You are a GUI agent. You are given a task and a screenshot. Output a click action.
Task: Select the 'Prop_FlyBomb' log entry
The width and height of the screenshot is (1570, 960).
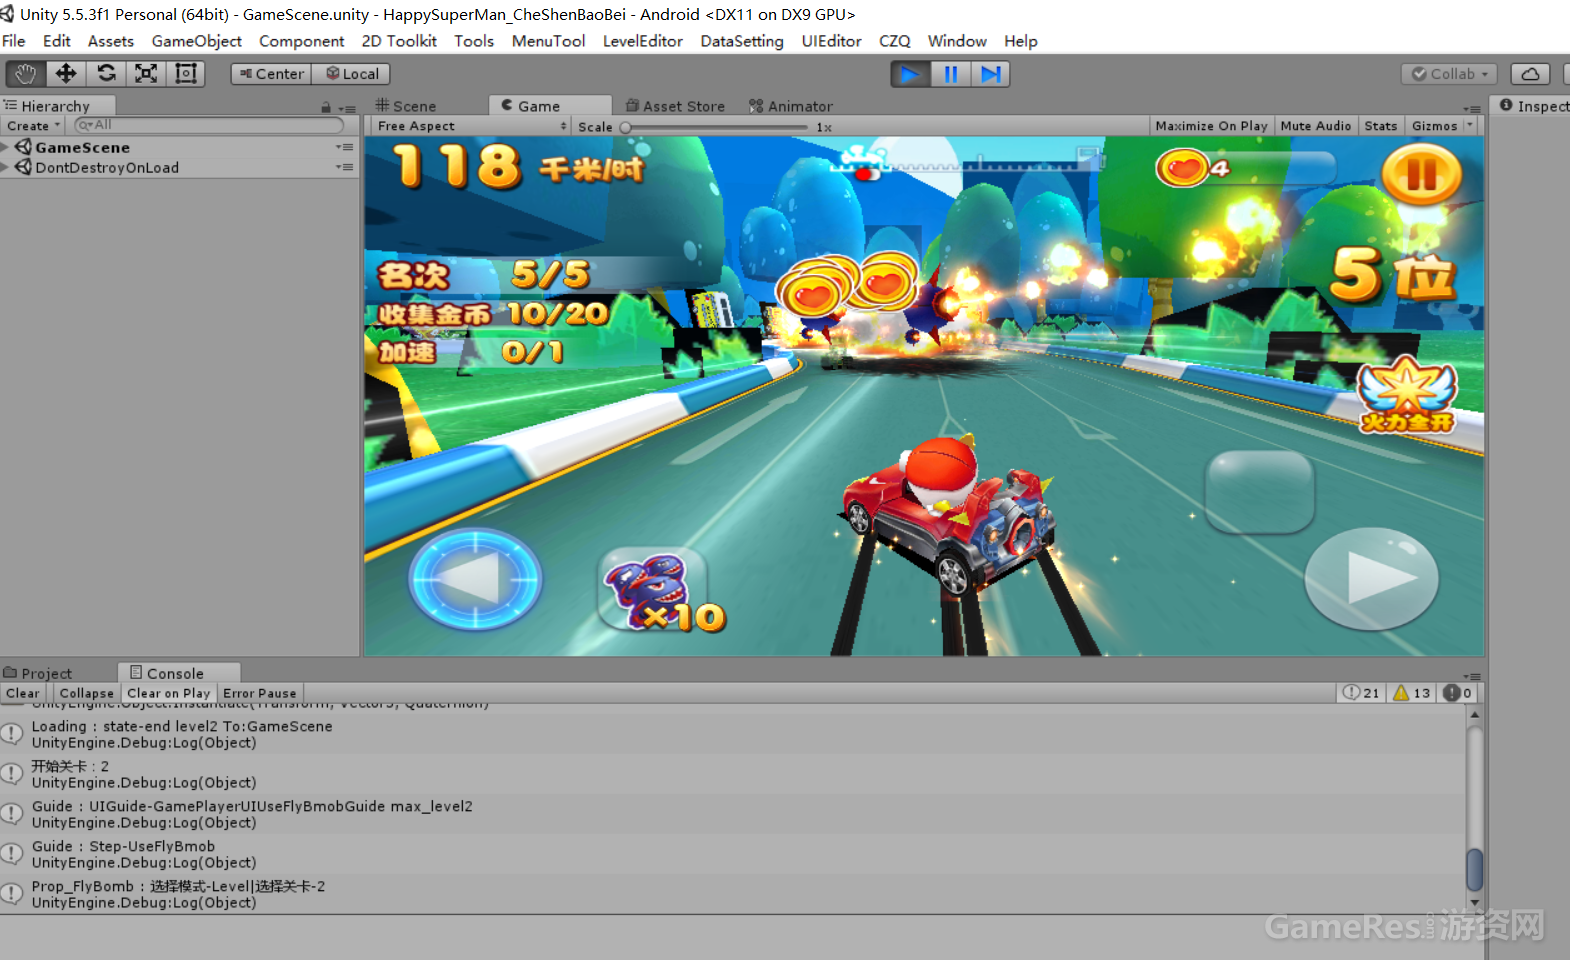click(732, 894)
